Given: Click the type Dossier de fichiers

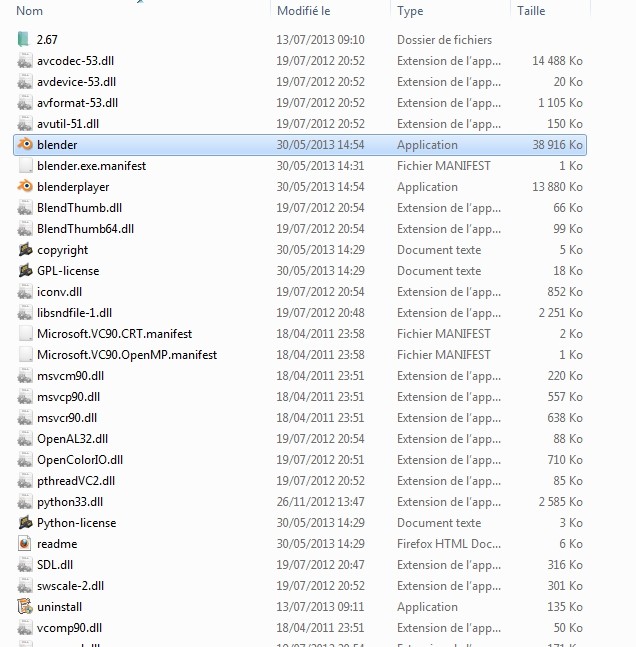Looking at the screenshot, I should [444, 40].
